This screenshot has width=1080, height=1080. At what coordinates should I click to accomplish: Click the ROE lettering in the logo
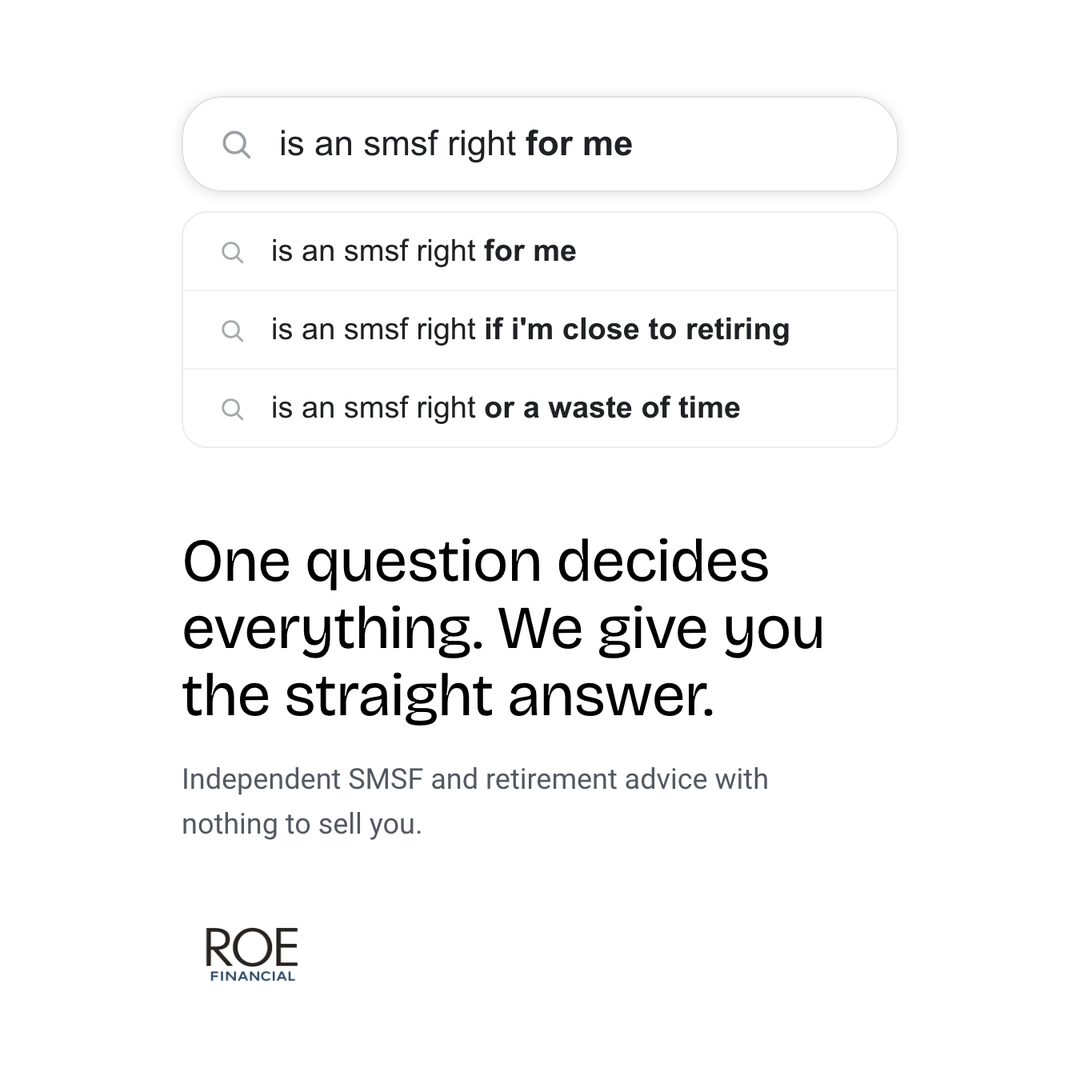click(x=251, y=947)
